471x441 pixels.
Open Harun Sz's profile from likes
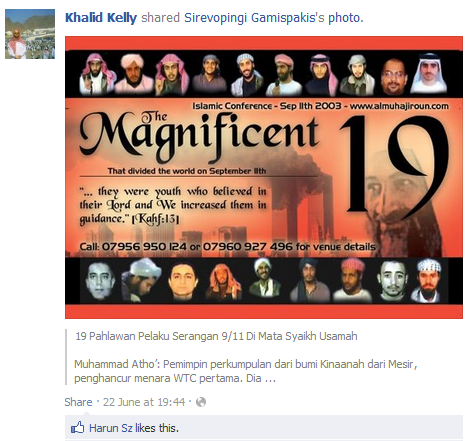coord(111,428)
